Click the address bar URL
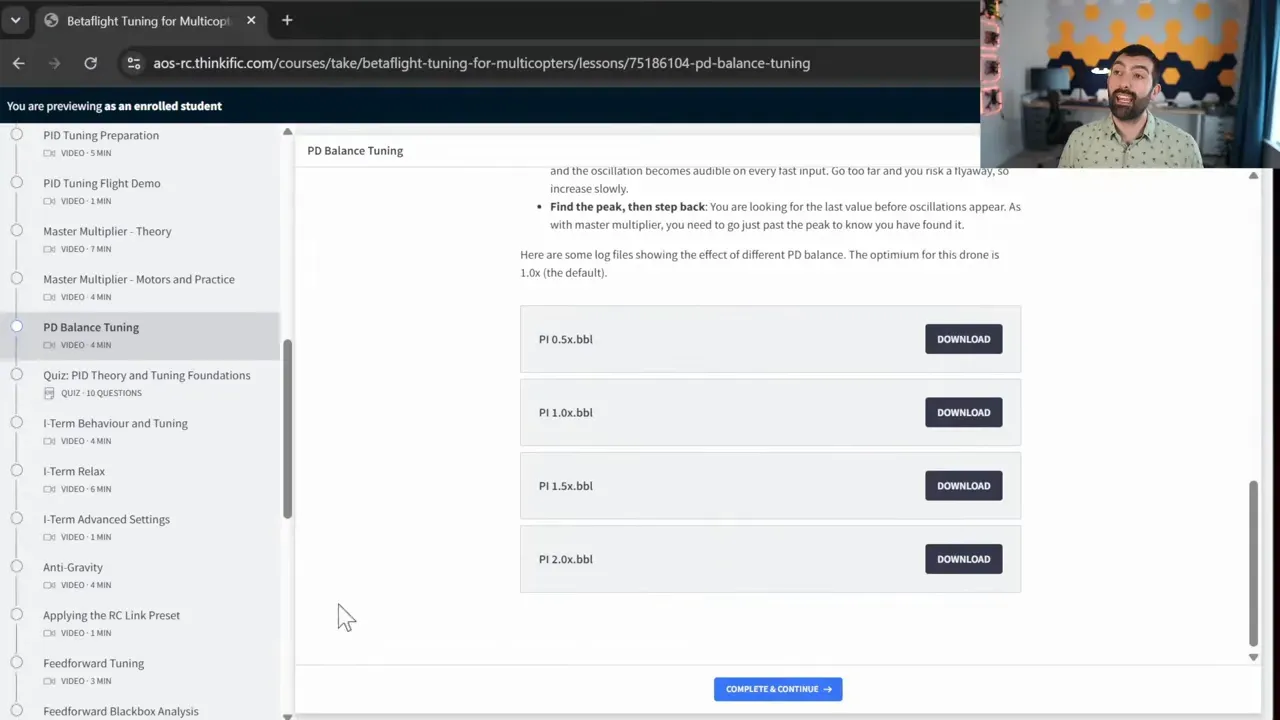Viewport: 1280px width, 720px height. (481, 63)
